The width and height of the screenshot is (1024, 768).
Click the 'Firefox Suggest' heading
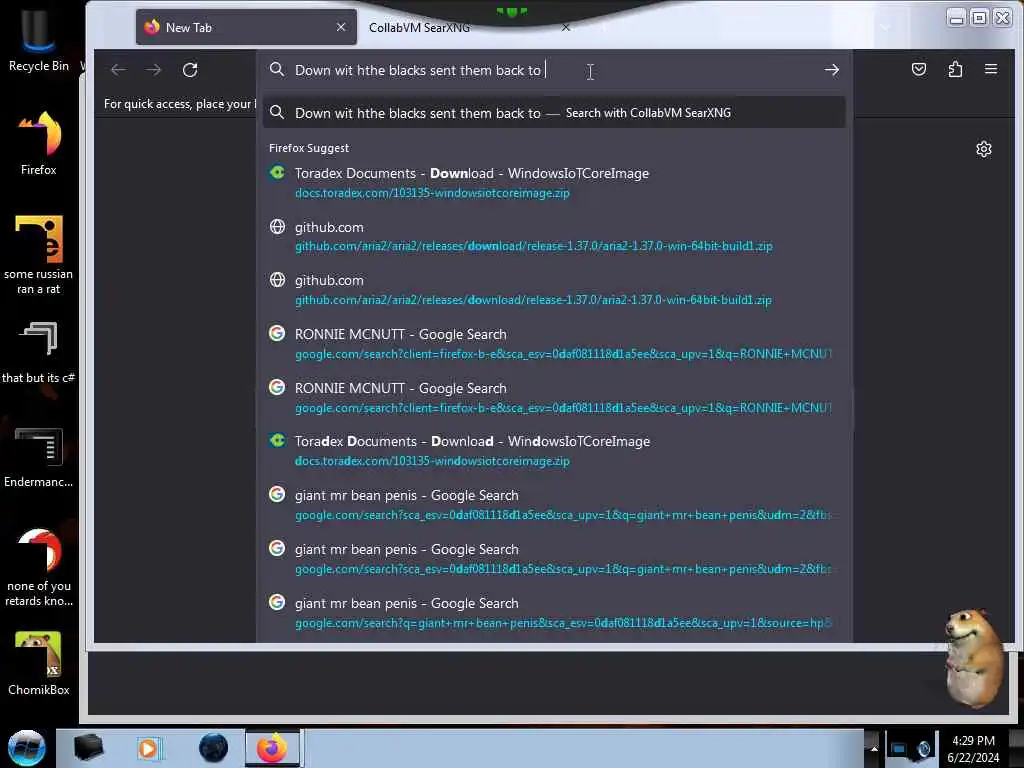click(x=309, y=148)
